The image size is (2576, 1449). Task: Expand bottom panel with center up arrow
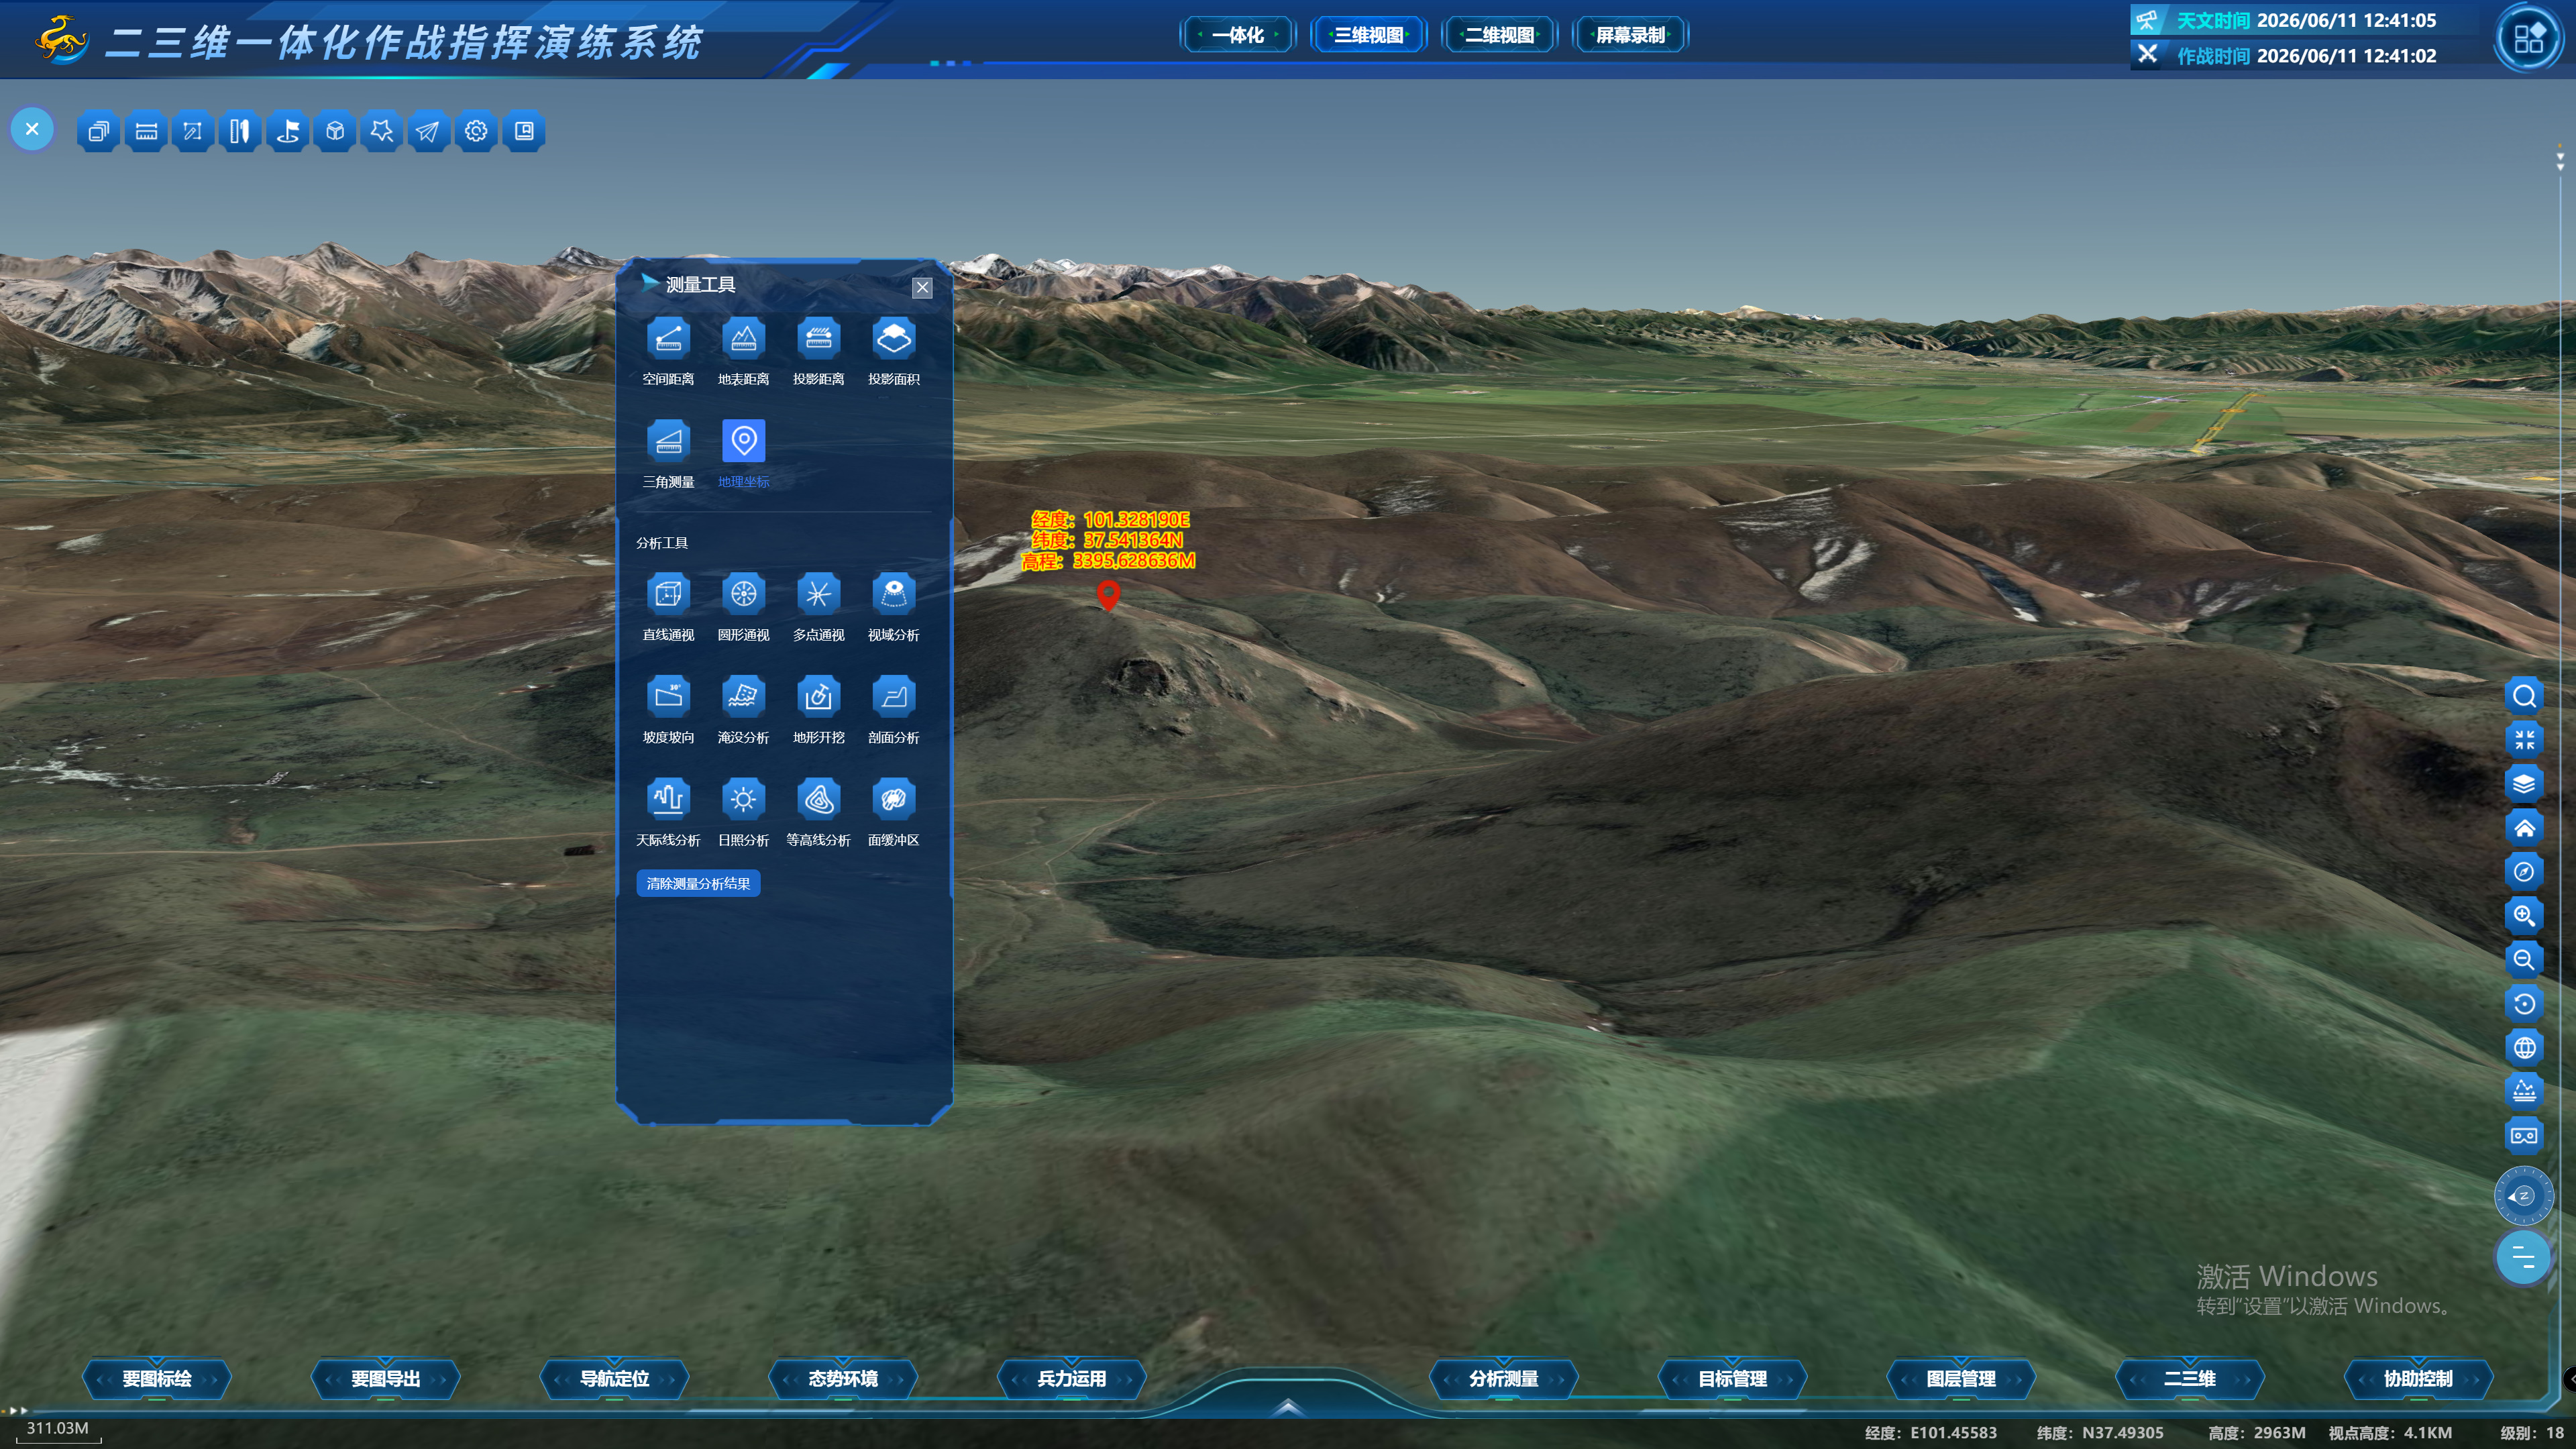coord(1288,1406)
